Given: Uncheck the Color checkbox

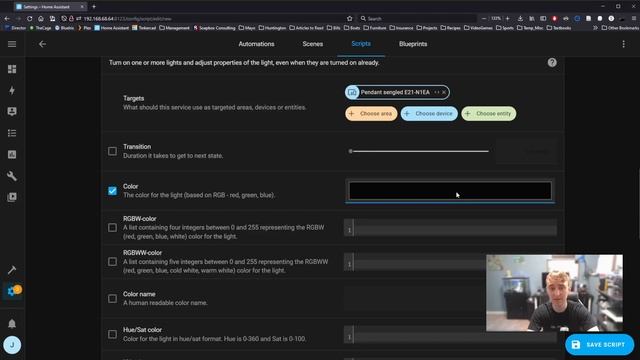Looking at the screenshot, I should tap(112, 191).
